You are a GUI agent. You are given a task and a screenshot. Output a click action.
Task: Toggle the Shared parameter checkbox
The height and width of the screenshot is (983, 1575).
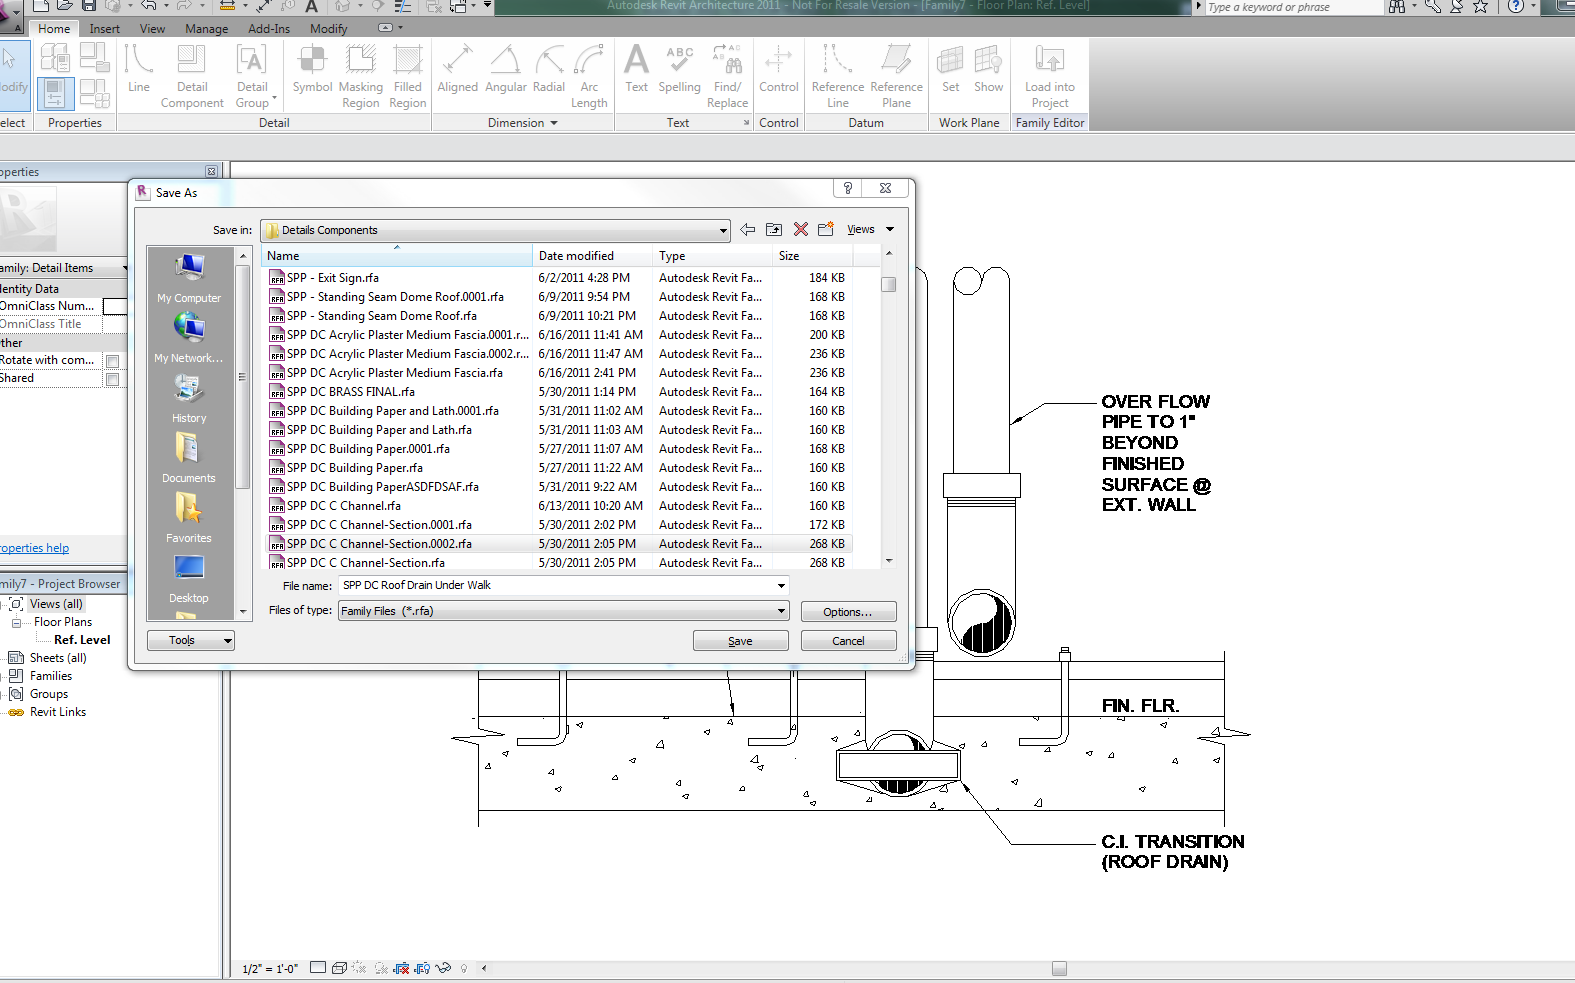pos(112,379)
